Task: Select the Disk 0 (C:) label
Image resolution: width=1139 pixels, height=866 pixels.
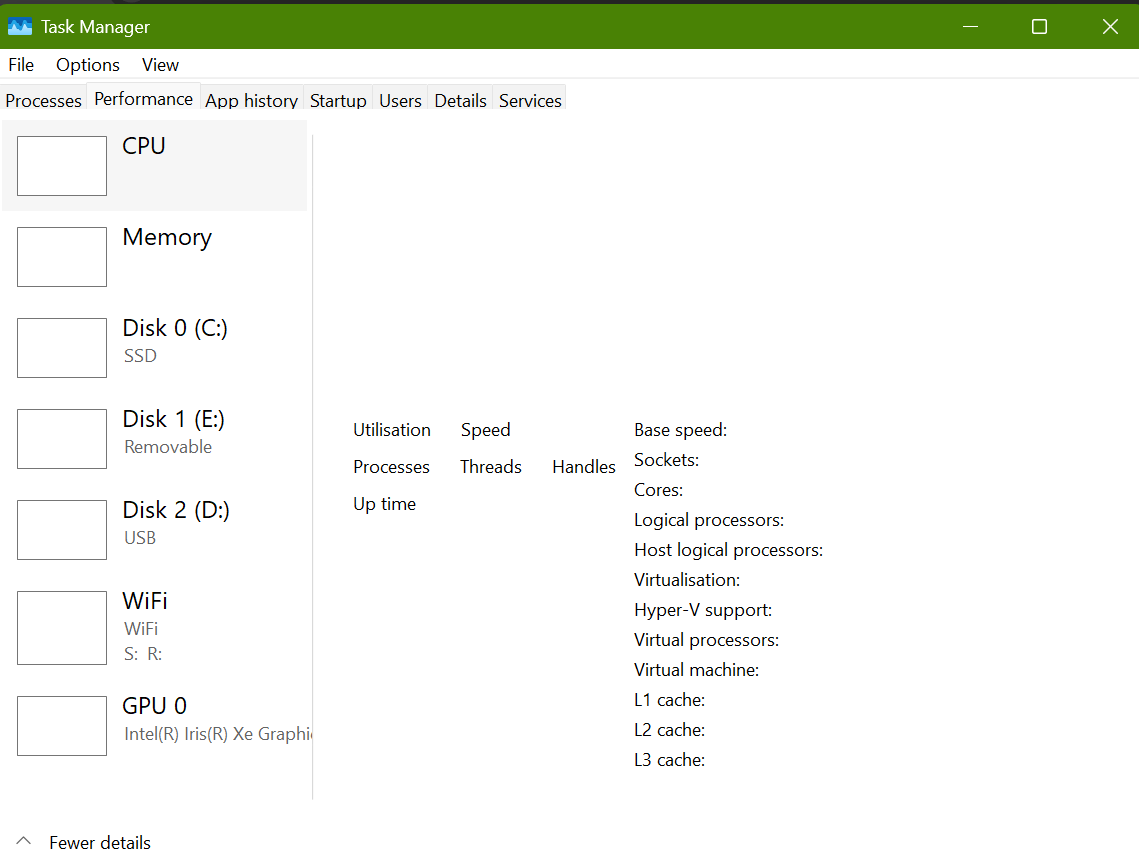Action: [175, 328]
